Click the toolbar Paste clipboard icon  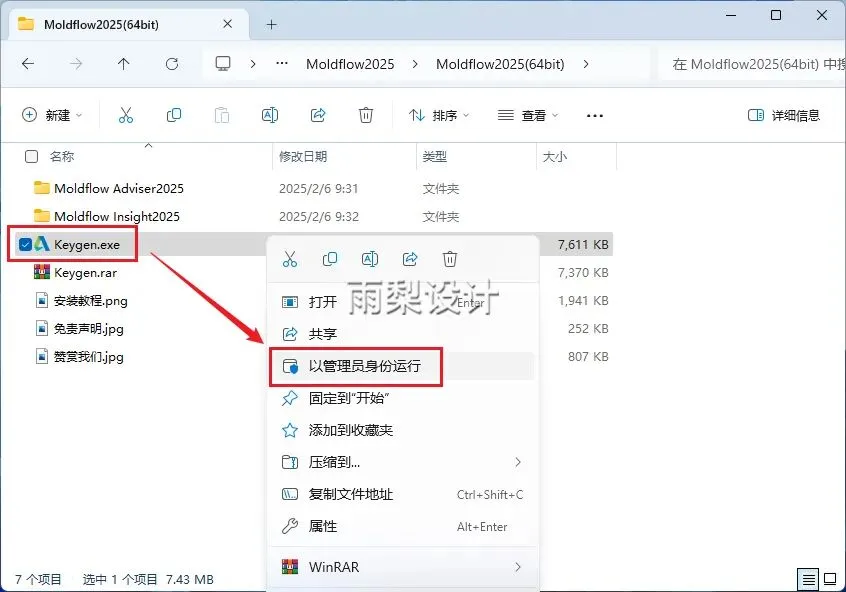click(222, 115)
